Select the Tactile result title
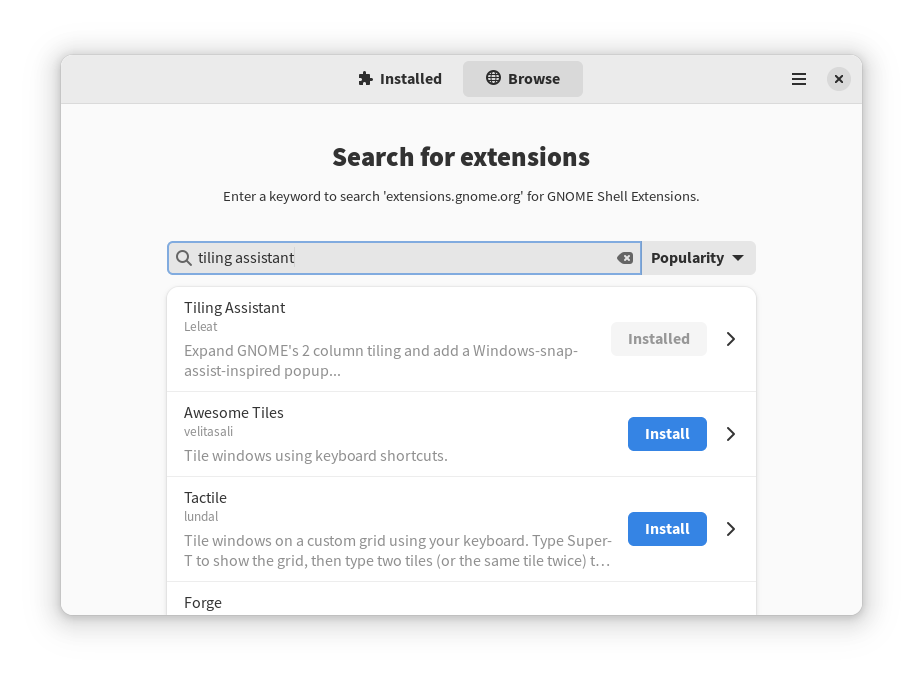The height and width of the screenshot is (682, 923). point(205,498)
